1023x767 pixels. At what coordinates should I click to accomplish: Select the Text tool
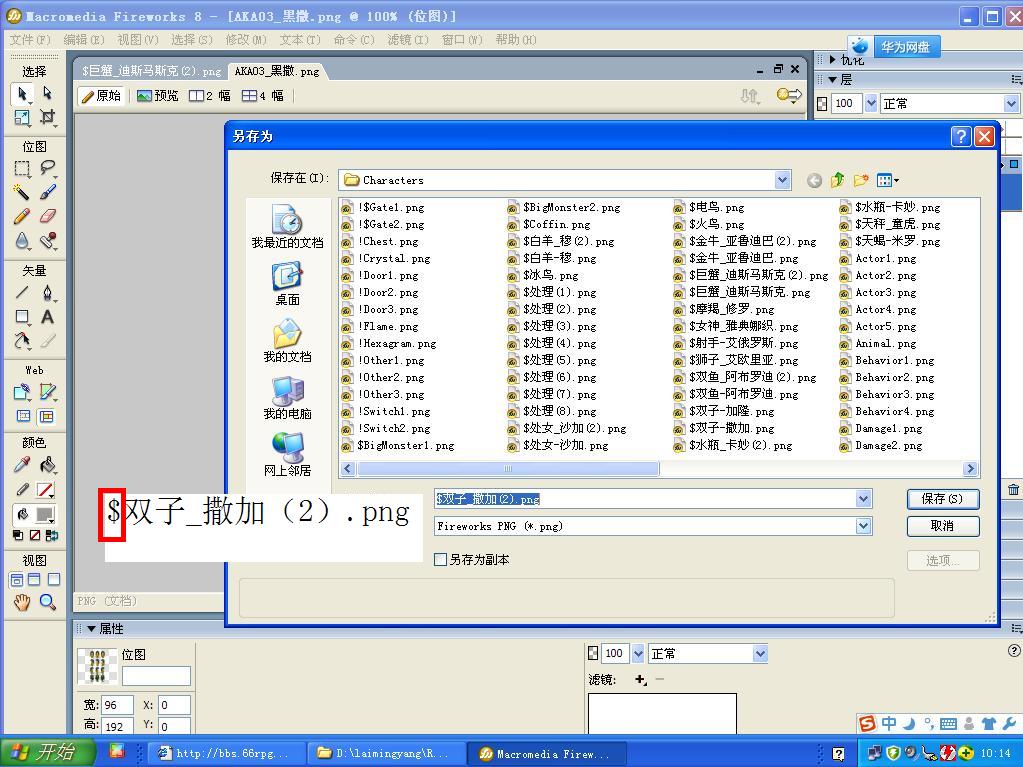pyautogui.click(x=47, y=317)
